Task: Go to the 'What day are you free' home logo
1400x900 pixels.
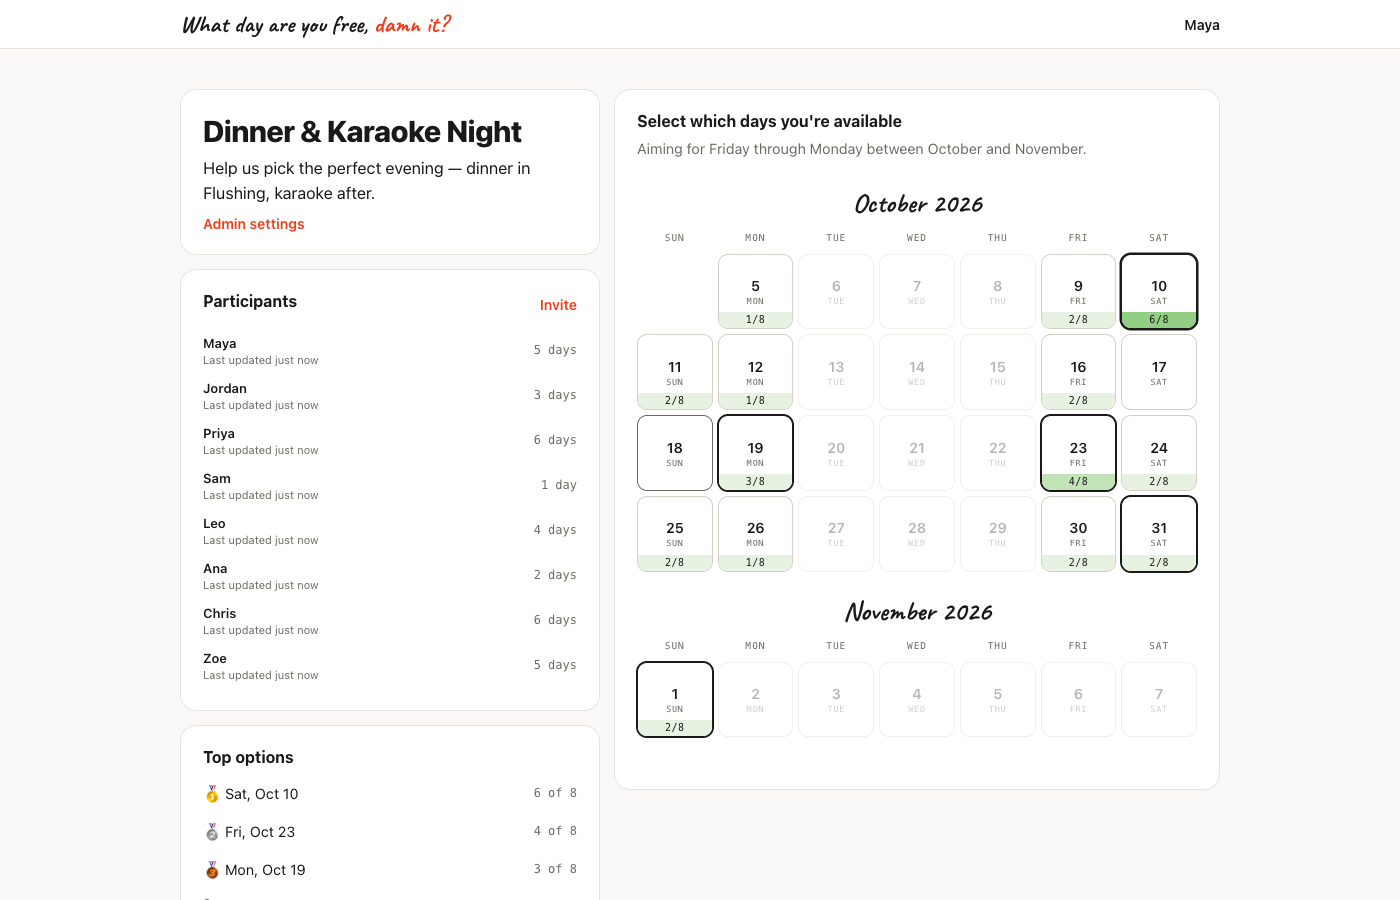Action: click(316, 25)
